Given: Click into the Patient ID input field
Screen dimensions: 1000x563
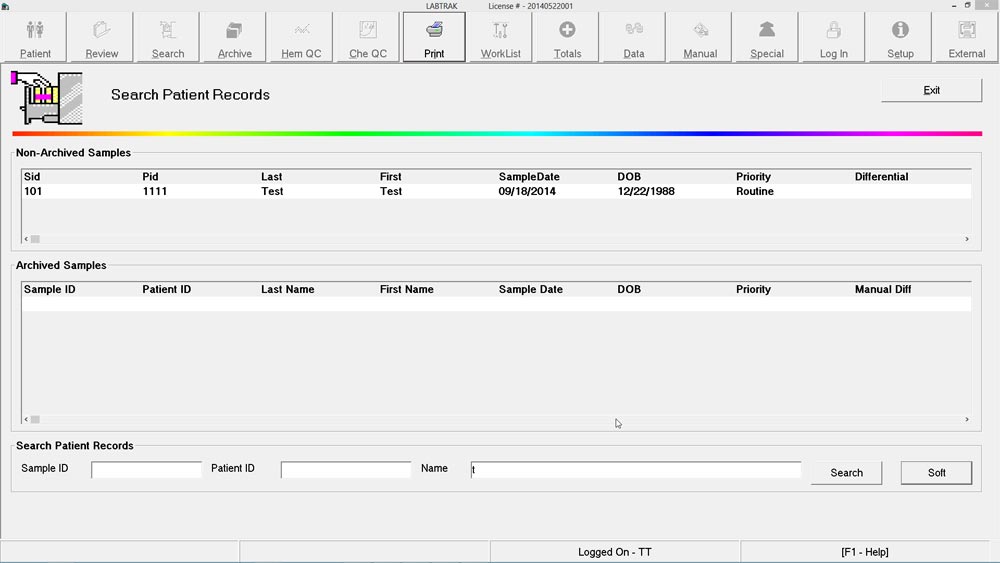Looking at the screenshot, I should tap(346, 470).
